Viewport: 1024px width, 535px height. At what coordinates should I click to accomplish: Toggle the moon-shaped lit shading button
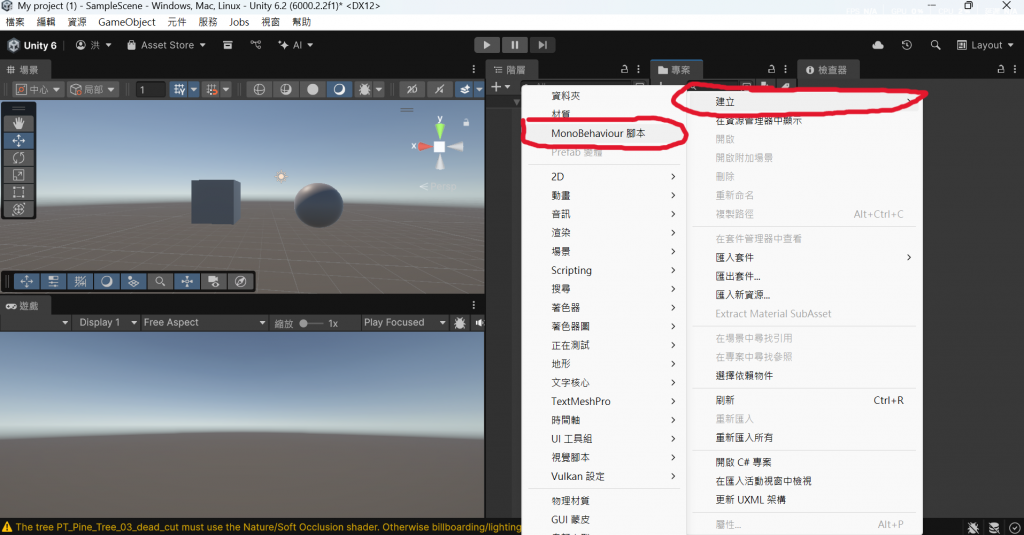pos(339,89)
